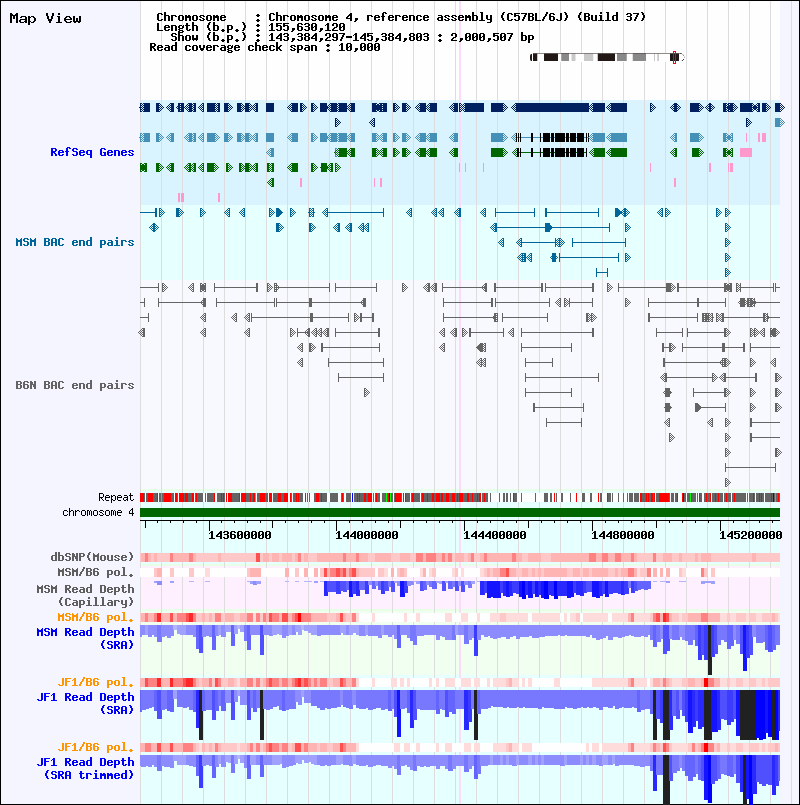Click the Repeat annotation color bar

click(460, 497)
